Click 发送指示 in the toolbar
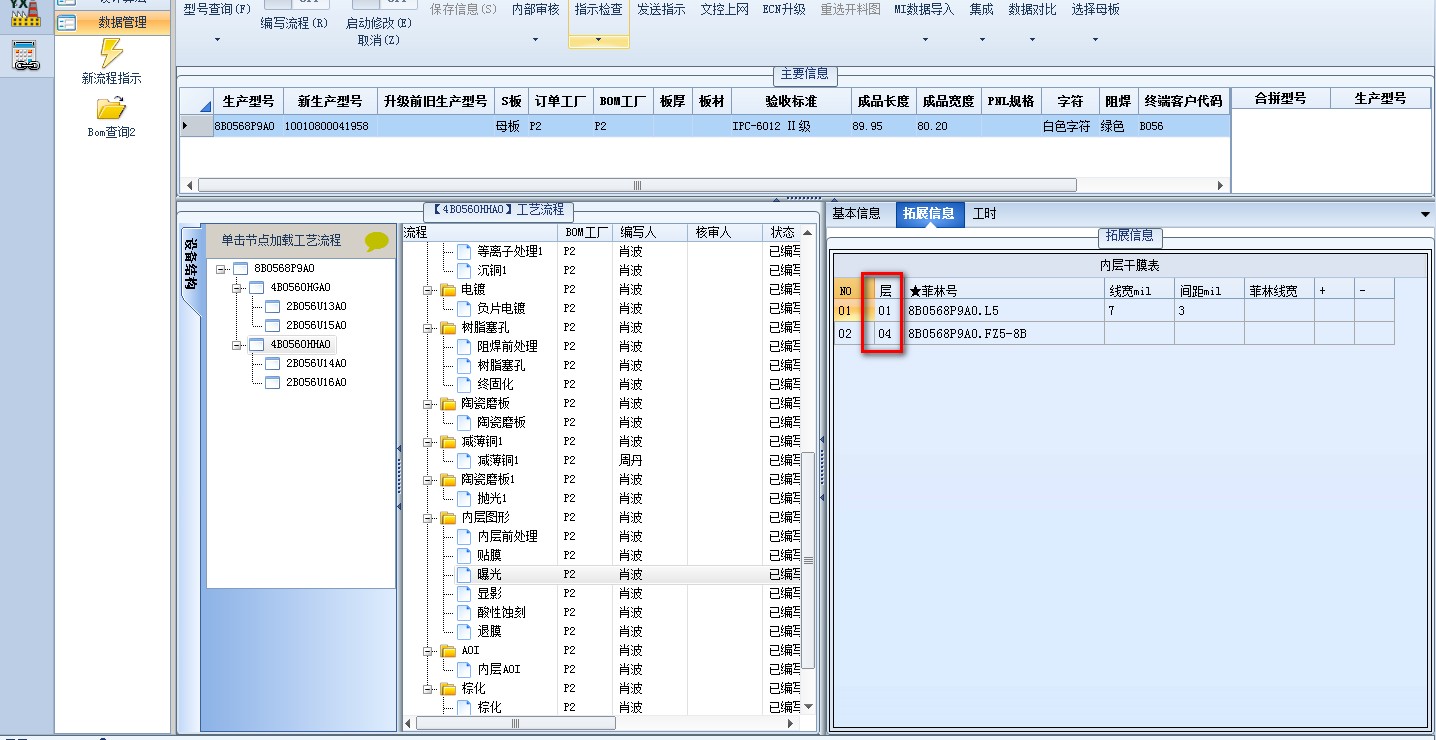The height and width of the screenshot is (740, 1436). tap(661, 9)
